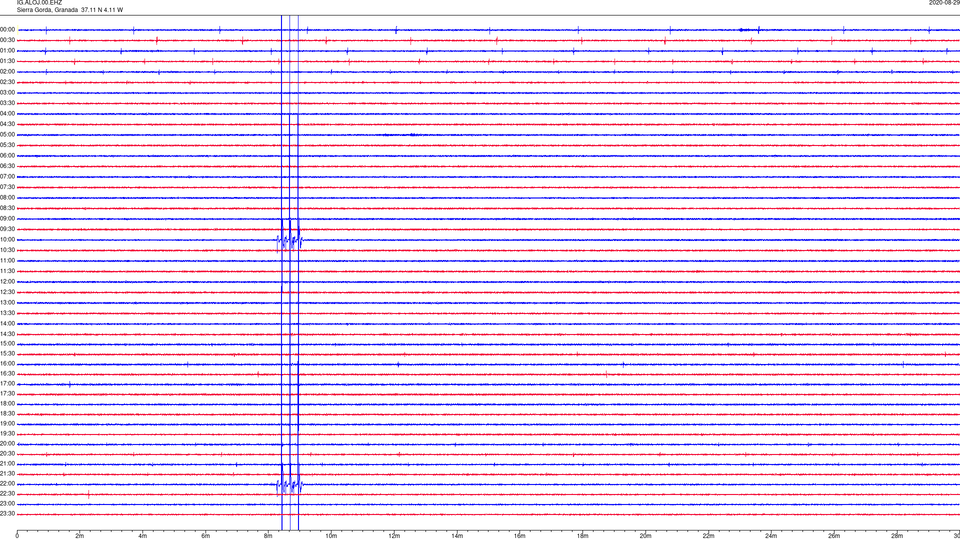Select the 02:00 row label
960x540 pixels.
[x=7, y=72]
